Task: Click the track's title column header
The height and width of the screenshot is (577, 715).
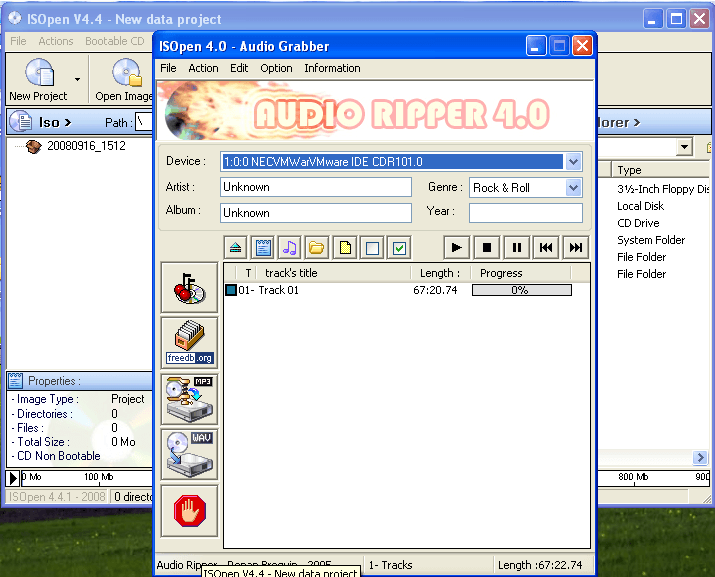Action: [333, 273]
